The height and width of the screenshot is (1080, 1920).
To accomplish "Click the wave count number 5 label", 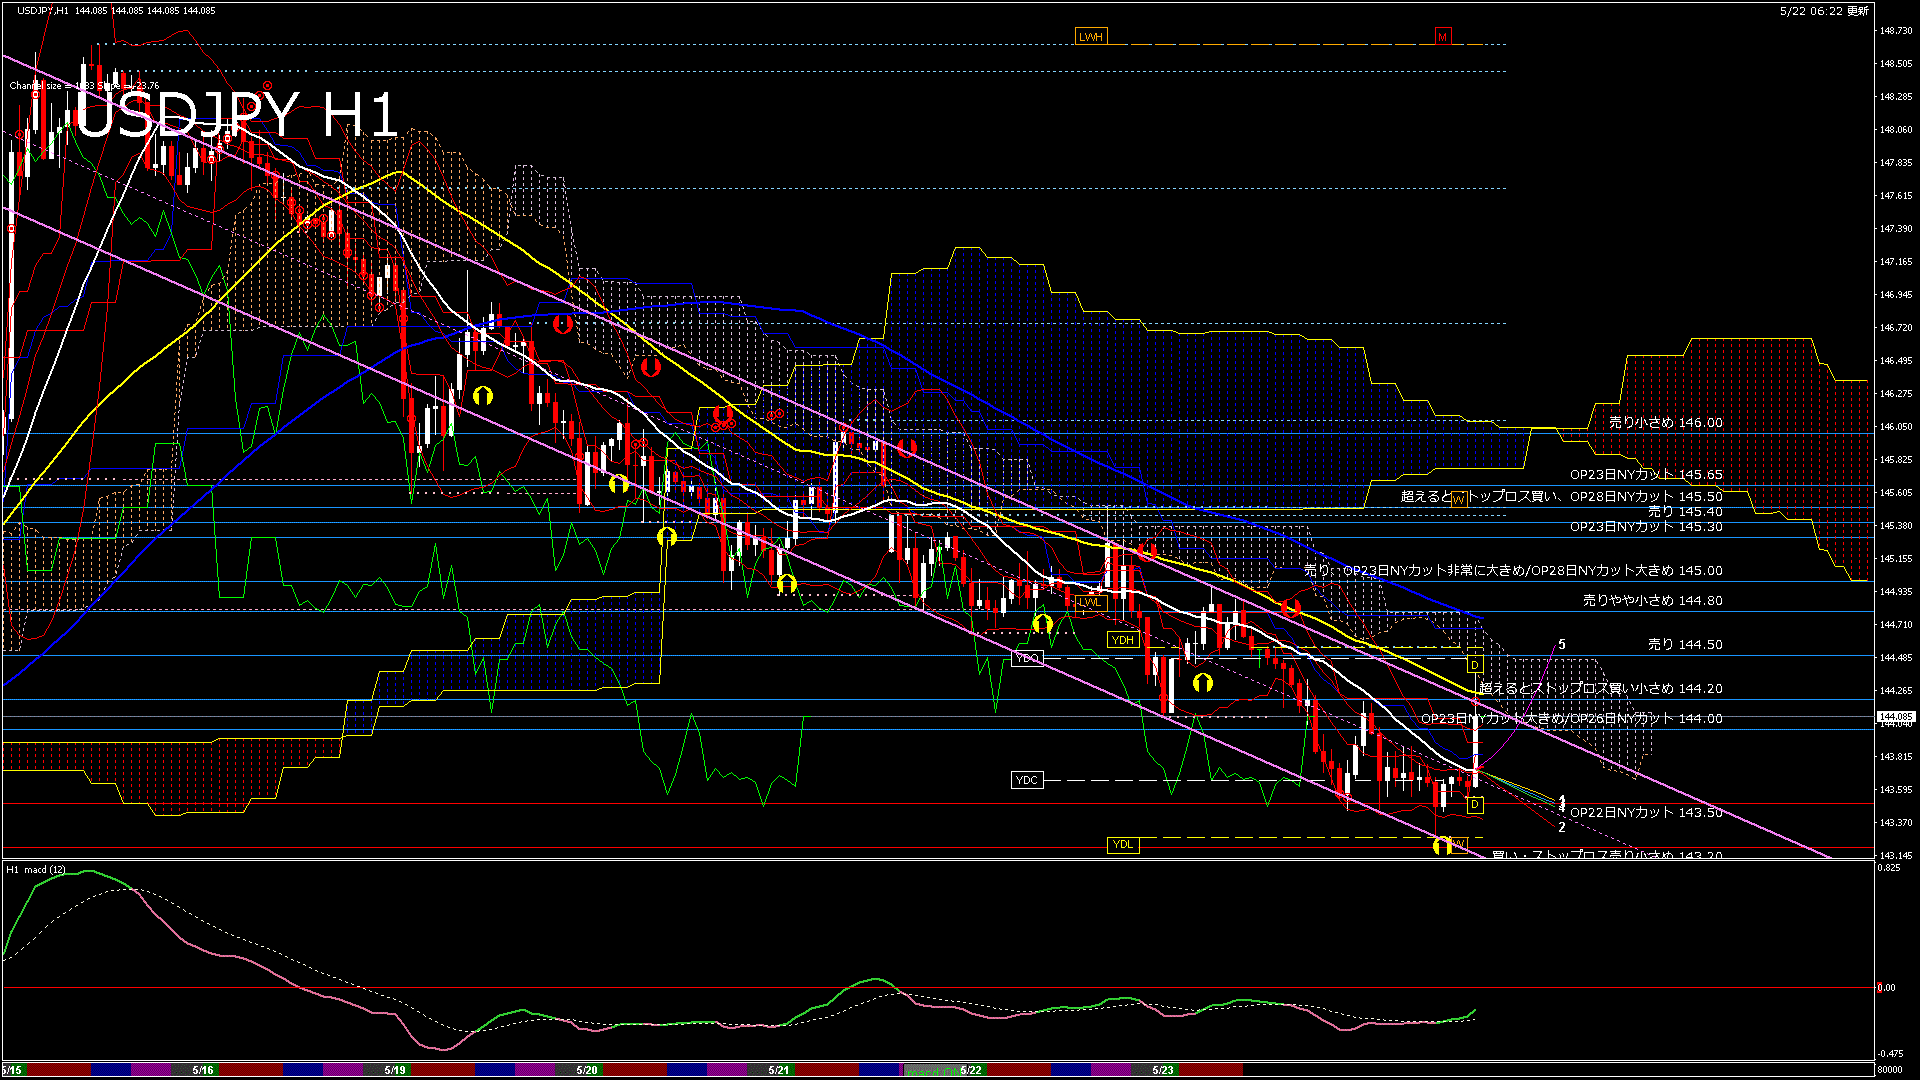I will tap(1562, 645).
